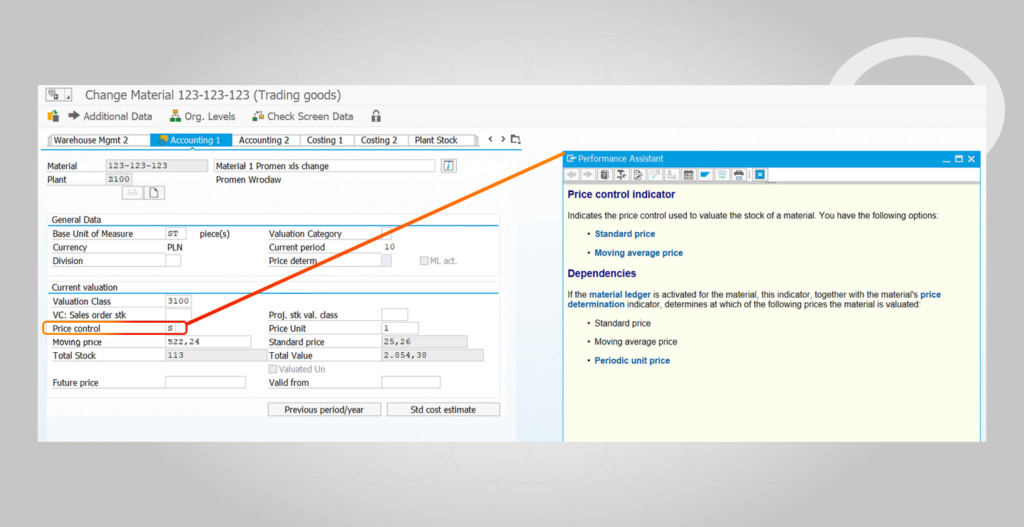This screenshot has height=527, width=1024.
Task: Click the calendar icon in Performance Assistant toolbar
Action: [688, 175]
